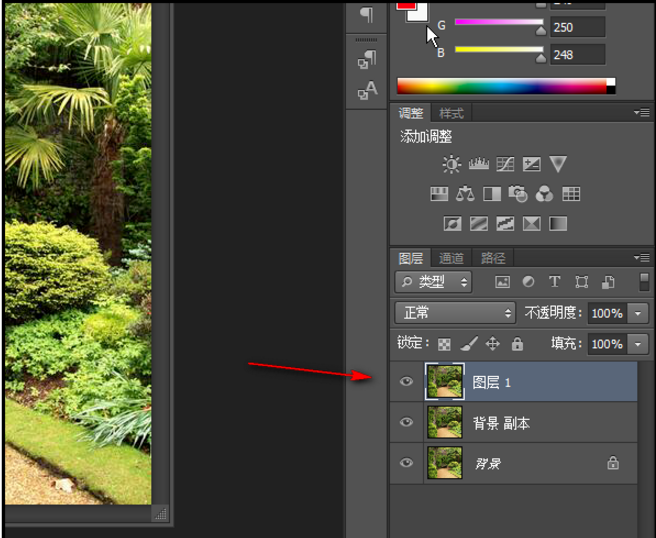The image size is (656, 538).
Task: Click the Color Balance scales icon
Action: pyautogui.click(x=465, y=194)
